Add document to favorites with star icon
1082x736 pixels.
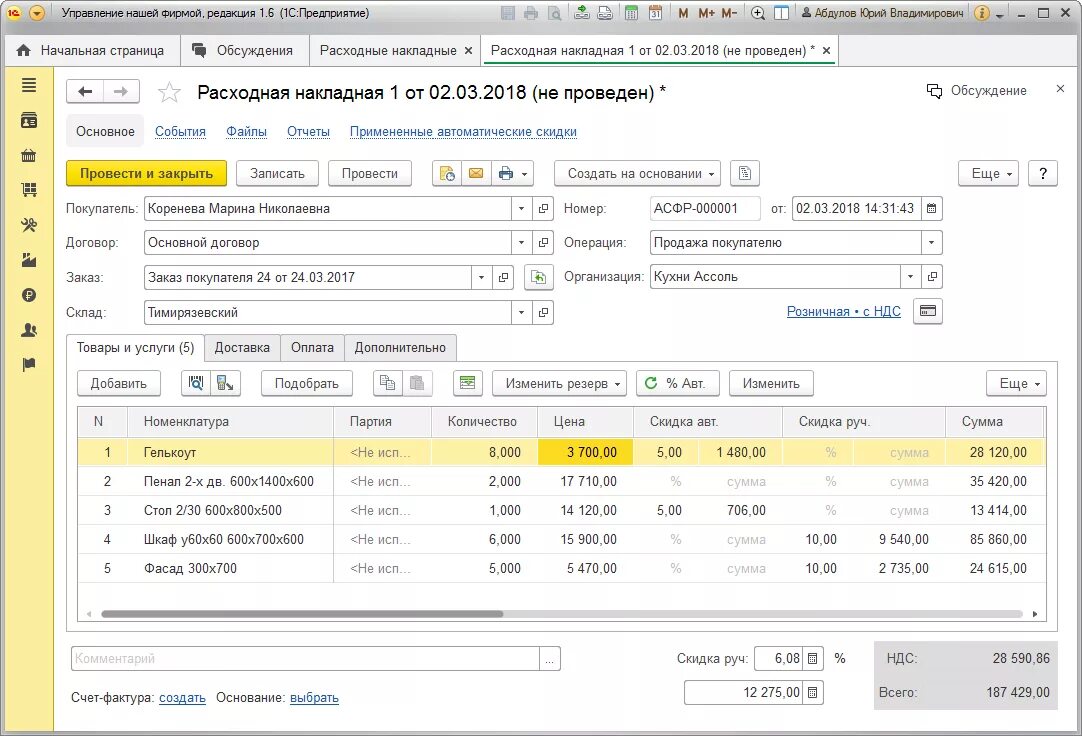click(169, 92)
